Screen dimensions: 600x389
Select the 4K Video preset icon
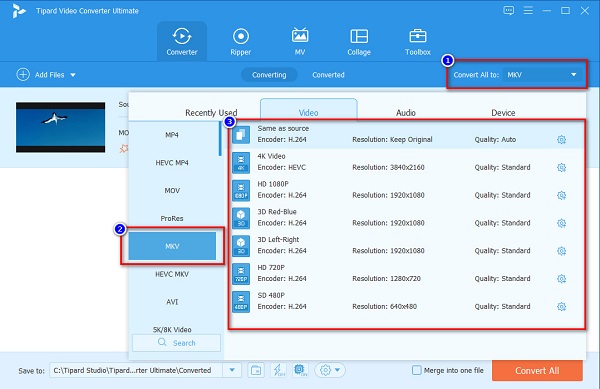click(241, 163)
